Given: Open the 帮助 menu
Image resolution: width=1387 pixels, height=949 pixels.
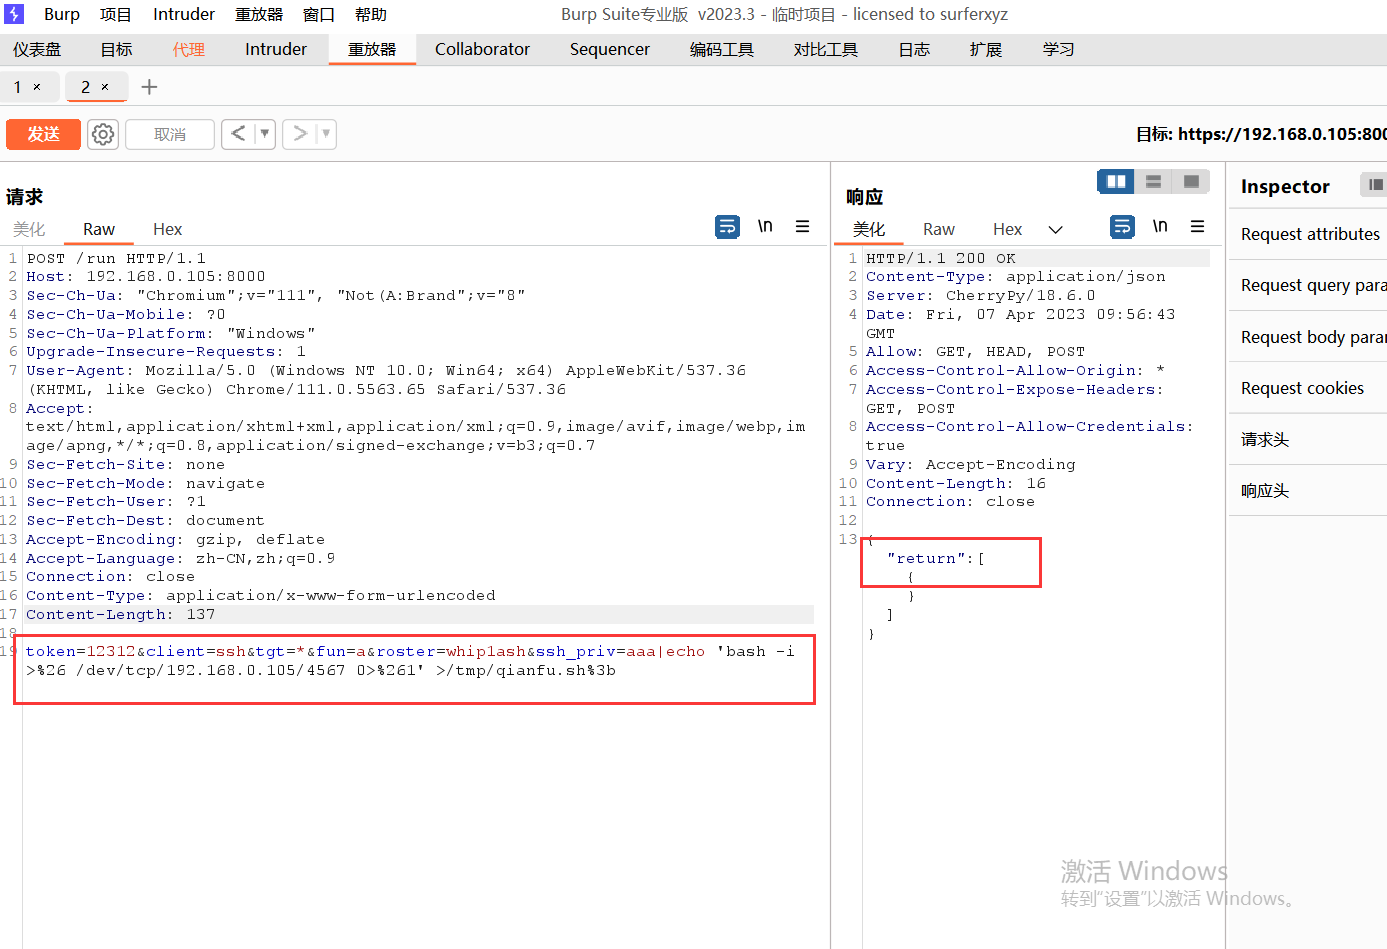Looking at the screenshot, I should click(x=371, y=14).
